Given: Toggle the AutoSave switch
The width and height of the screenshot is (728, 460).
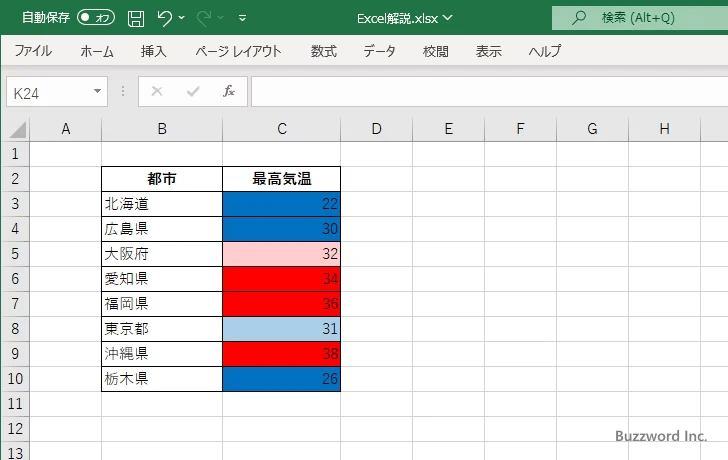Looking at the screenshot, I should coord(96,18).
